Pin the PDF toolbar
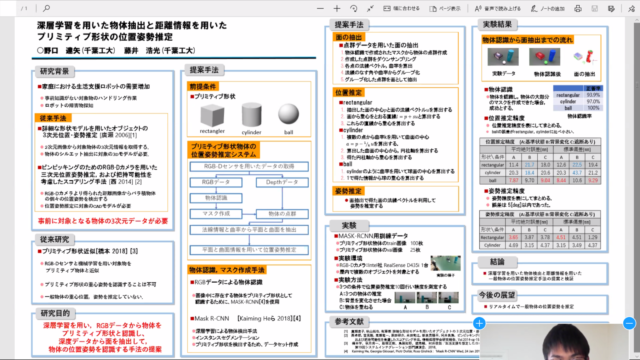This screenshot has height=360, width=640. point(631,9)
